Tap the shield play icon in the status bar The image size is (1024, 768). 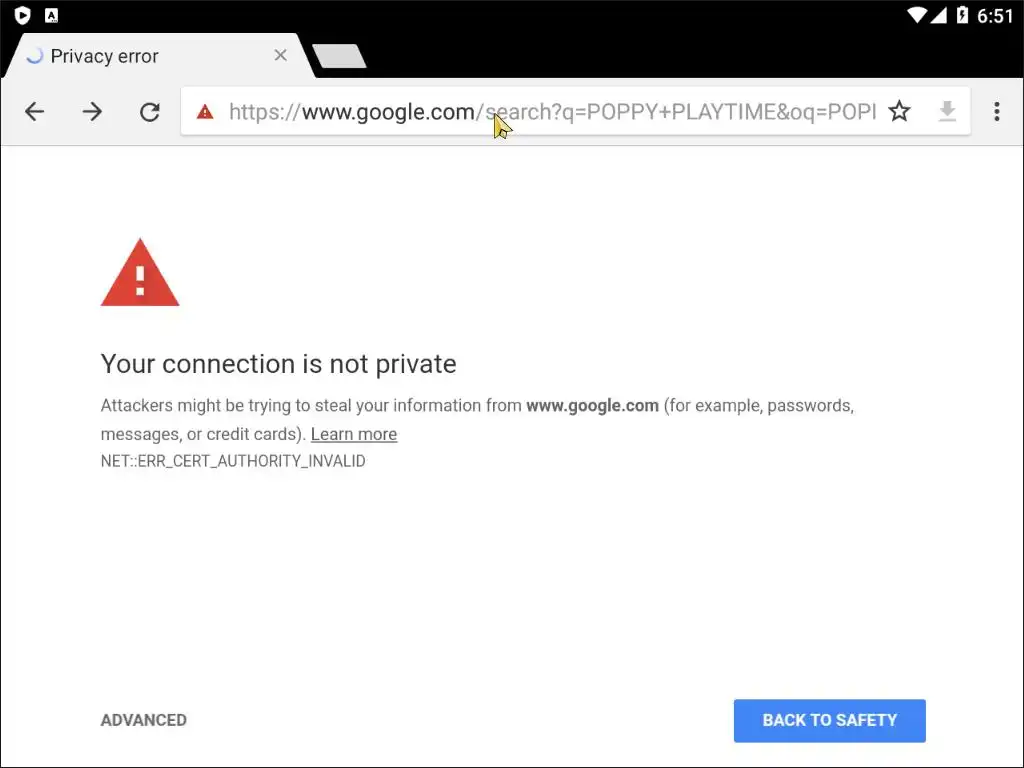pos(23,15)
